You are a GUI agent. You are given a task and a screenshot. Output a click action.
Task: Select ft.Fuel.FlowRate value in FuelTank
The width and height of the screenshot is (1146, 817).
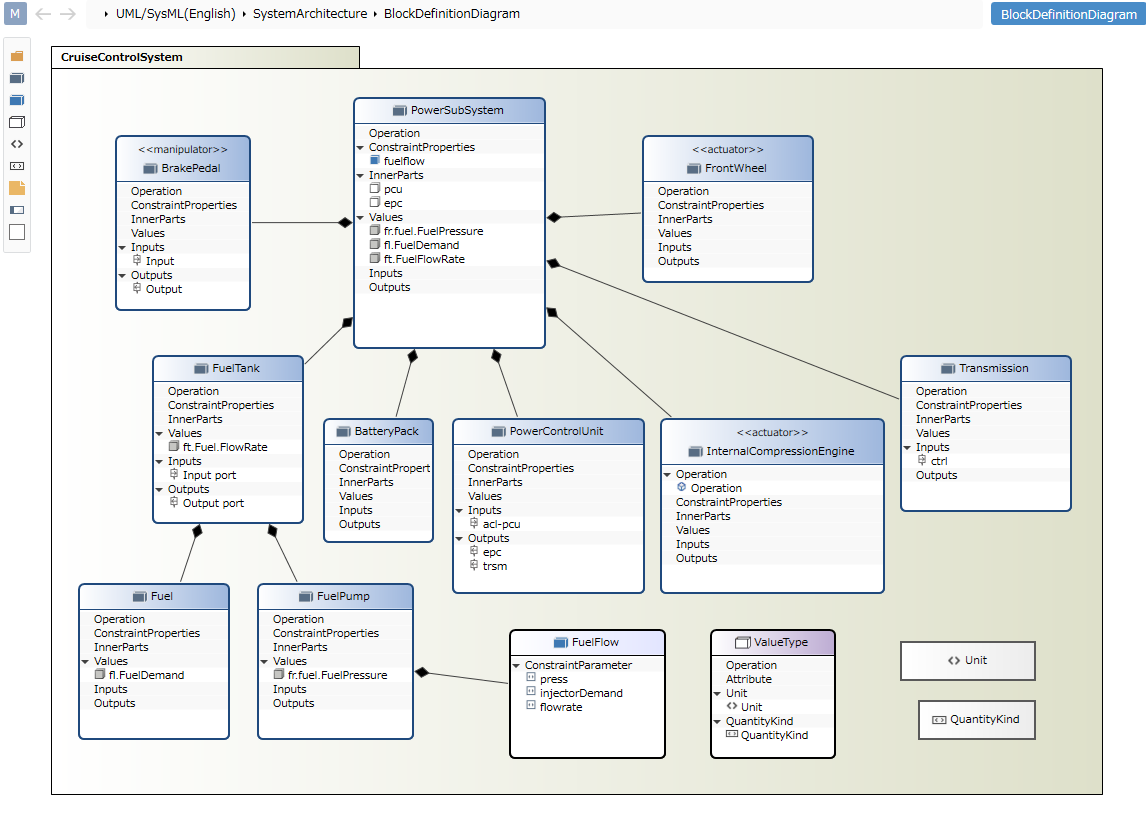pos(225,447)
